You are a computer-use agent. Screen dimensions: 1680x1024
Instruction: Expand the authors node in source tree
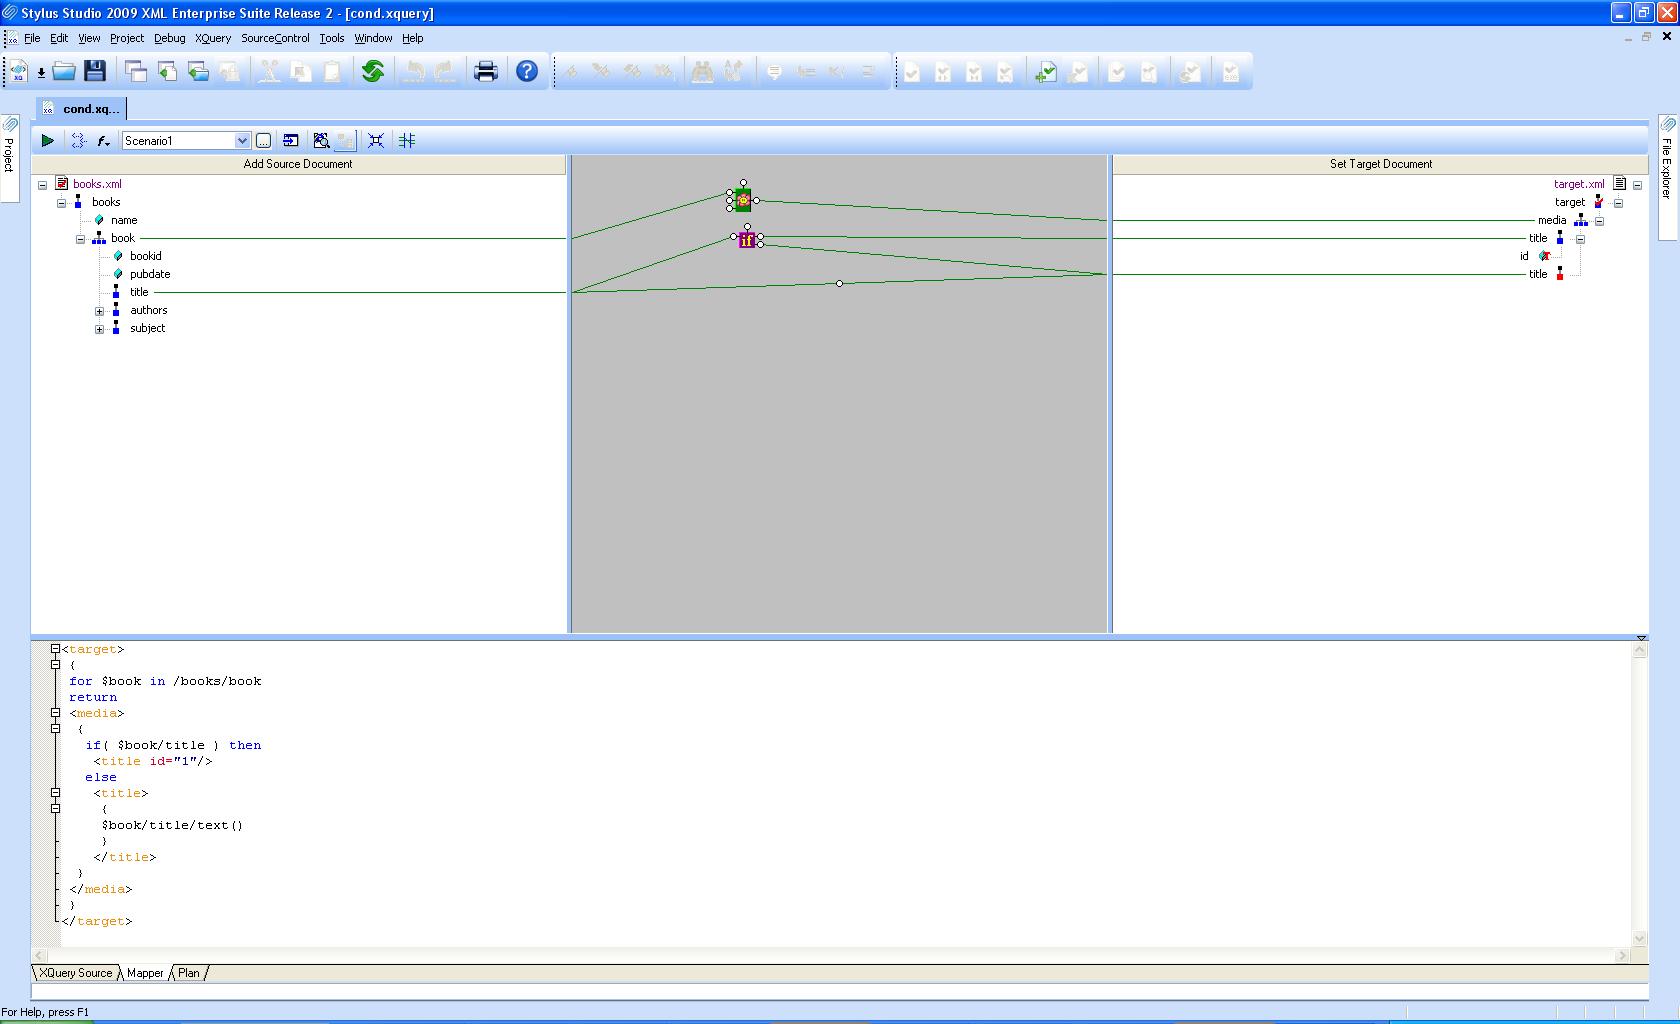point(99,311)
